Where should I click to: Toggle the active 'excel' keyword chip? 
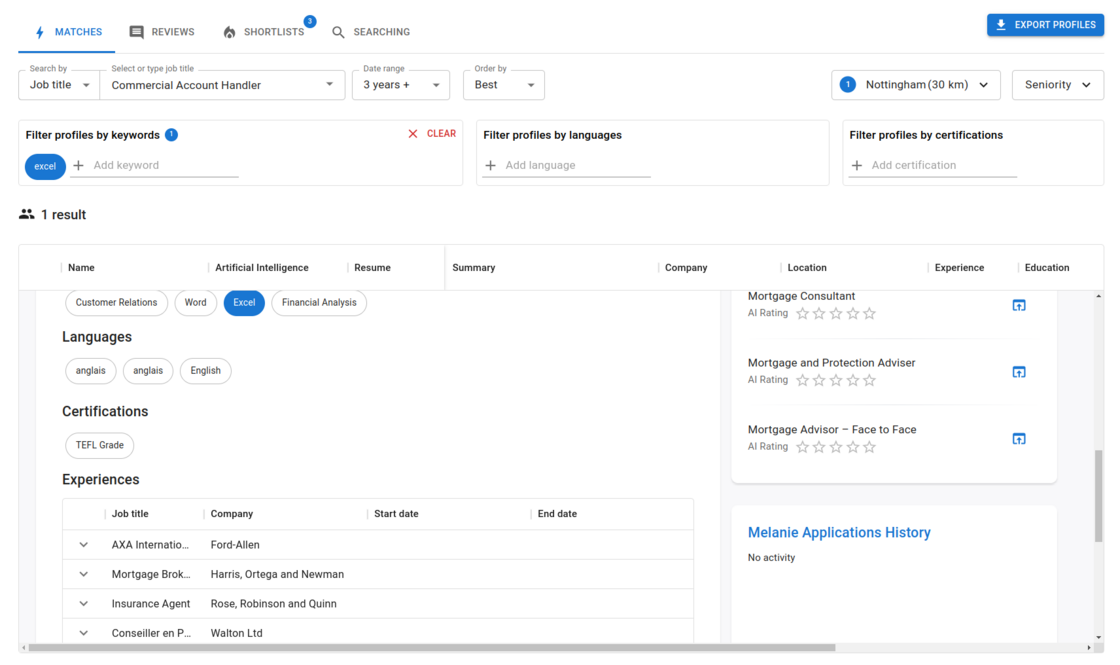click(x=44, y=166)
